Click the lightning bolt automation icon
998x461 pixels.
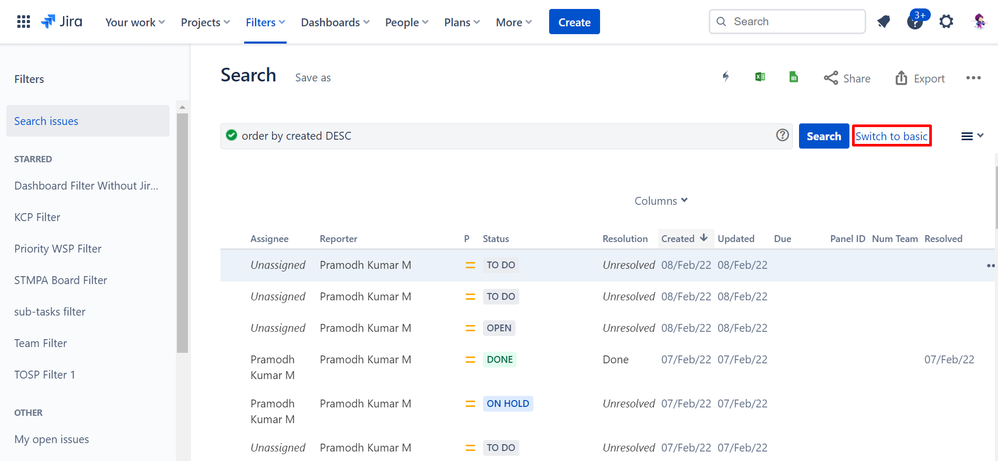click(726, 78)
